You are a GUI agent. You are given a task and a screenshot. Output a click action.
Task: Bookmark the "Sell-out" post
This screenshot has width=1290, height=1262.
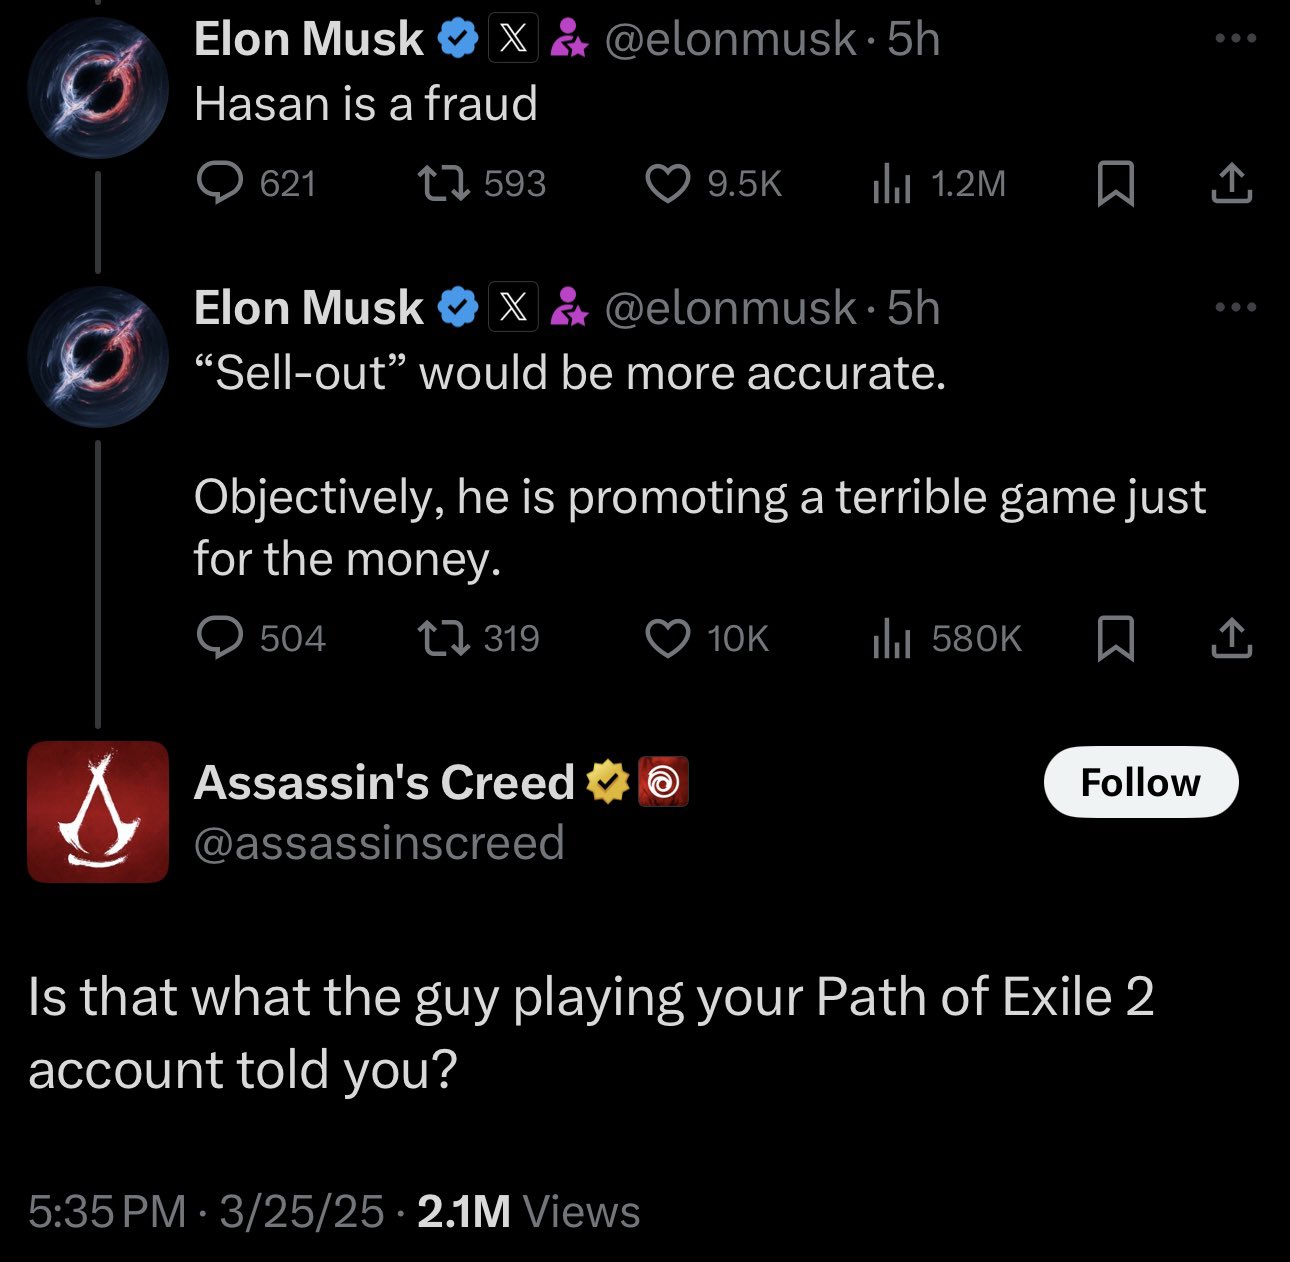coord(1115,638)
